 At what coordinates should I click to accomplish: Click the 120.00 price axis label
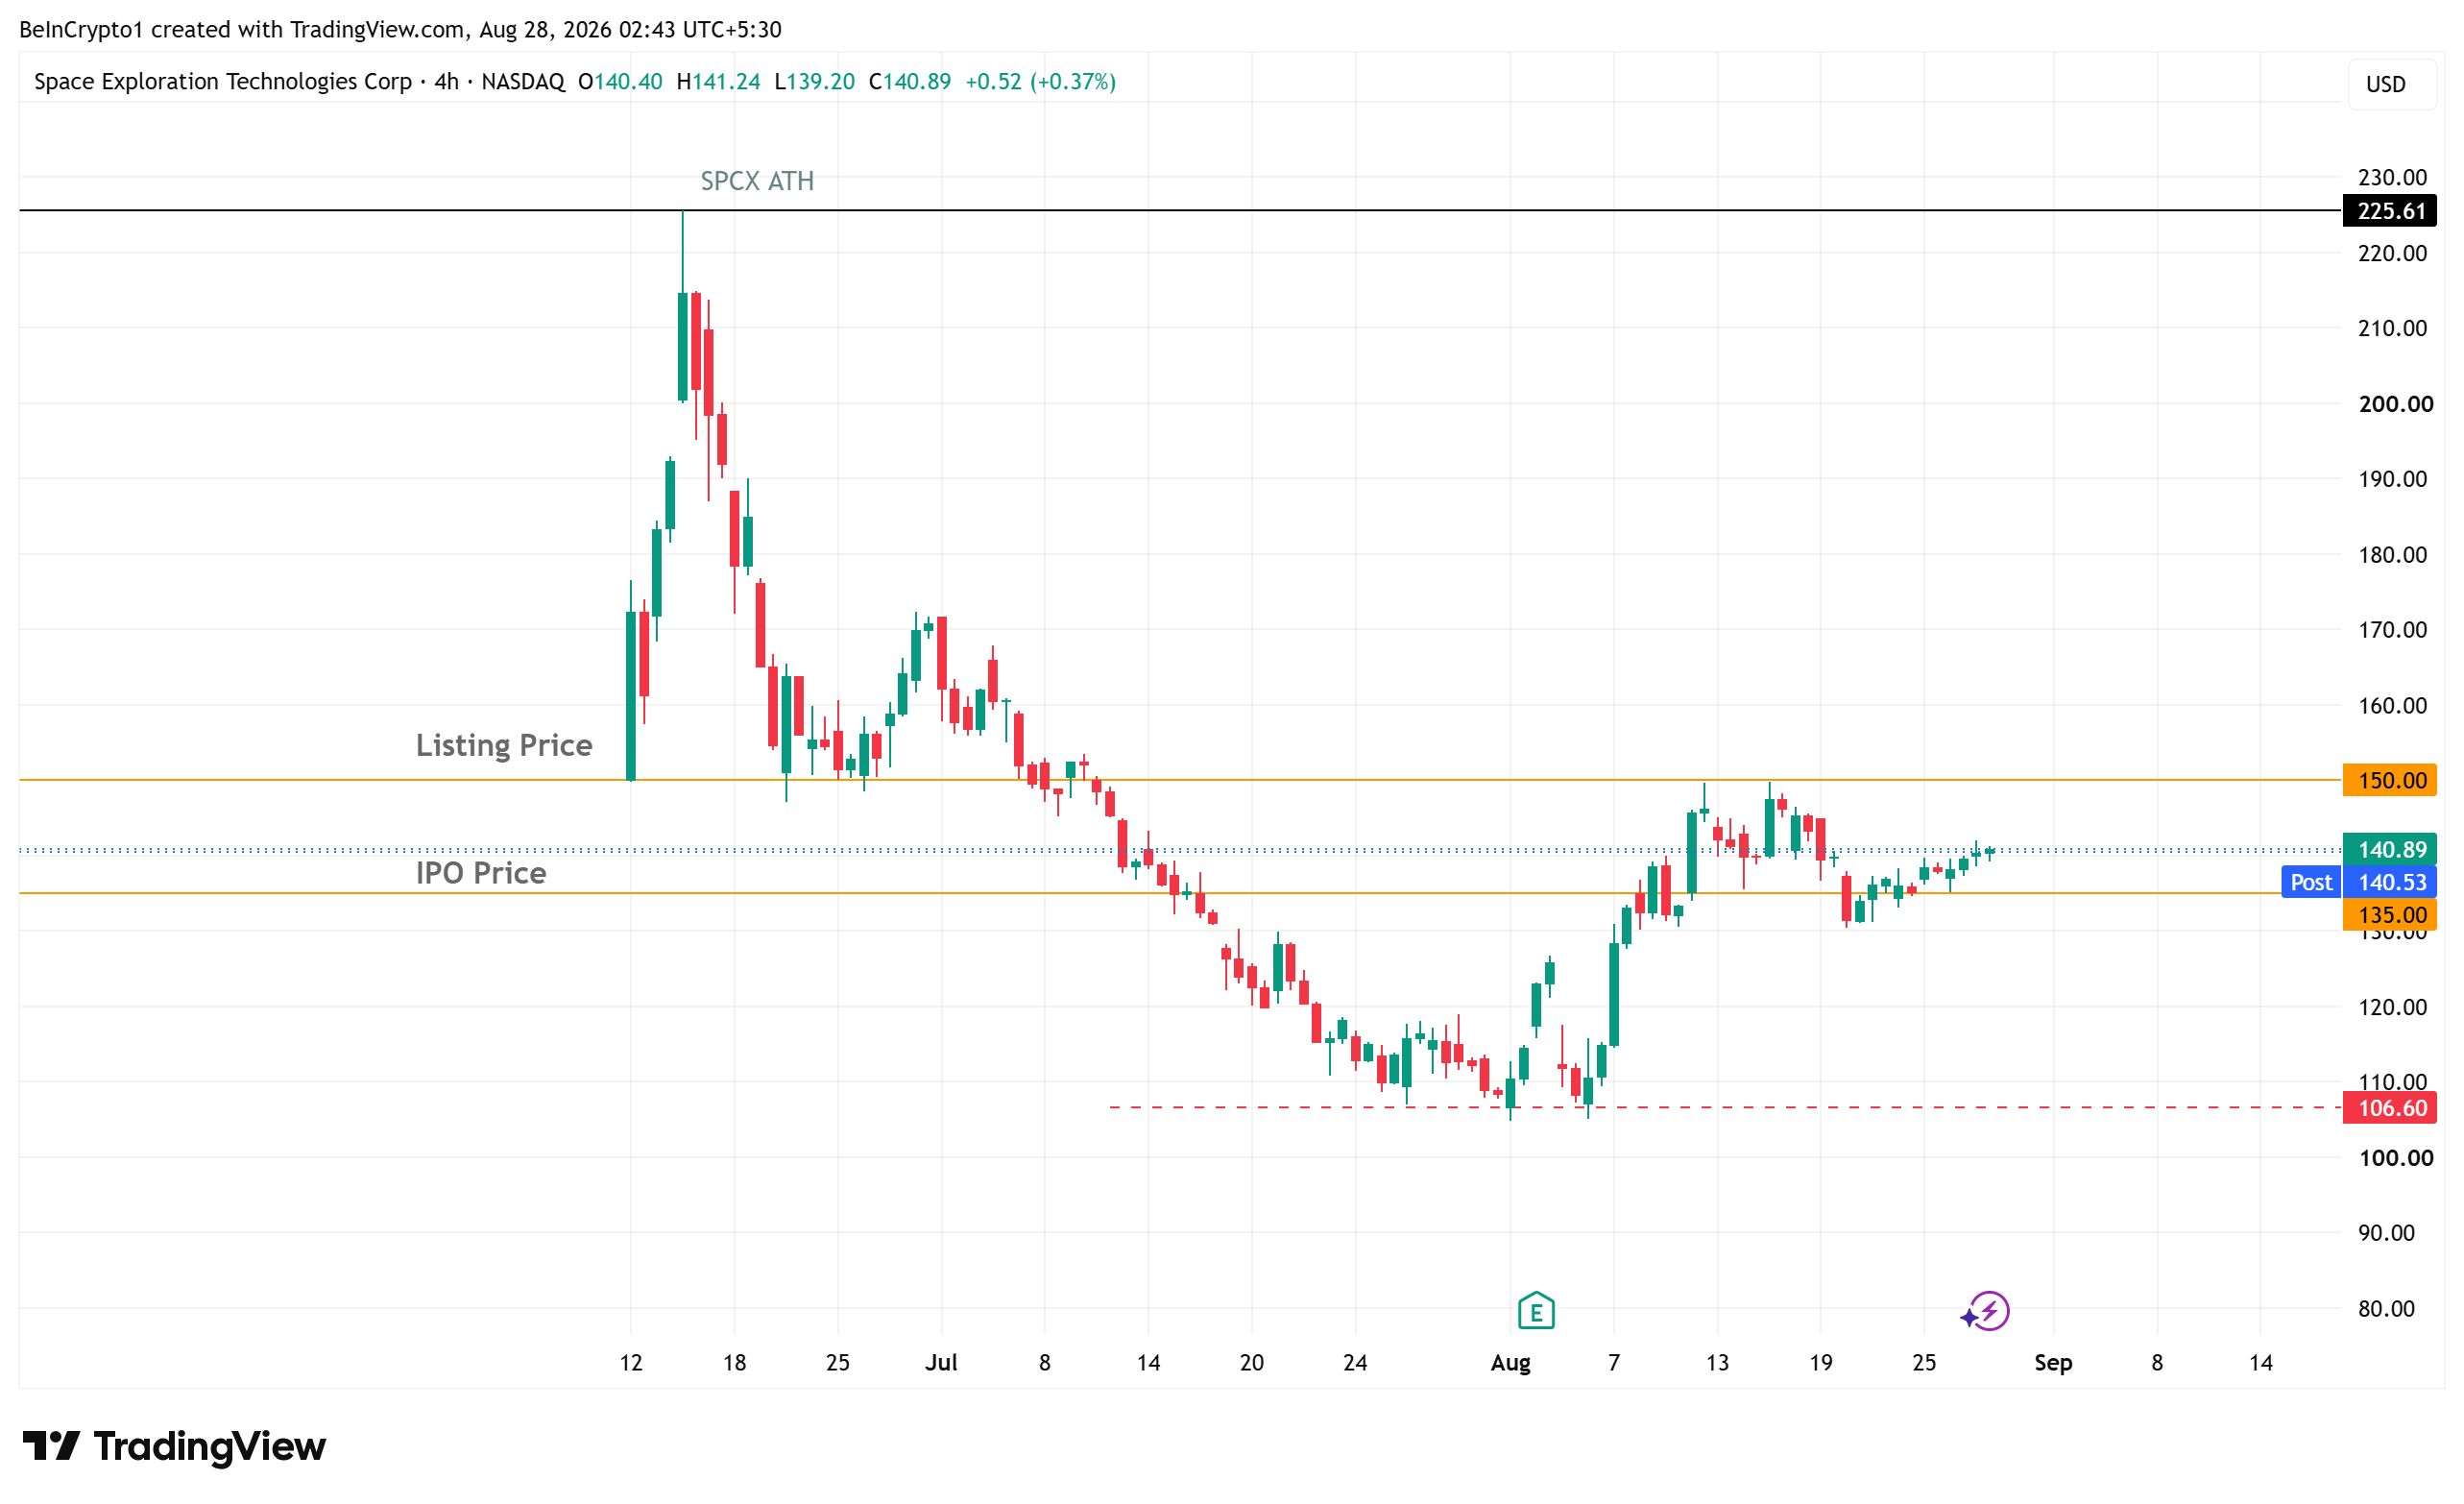pos(2392,1007)
